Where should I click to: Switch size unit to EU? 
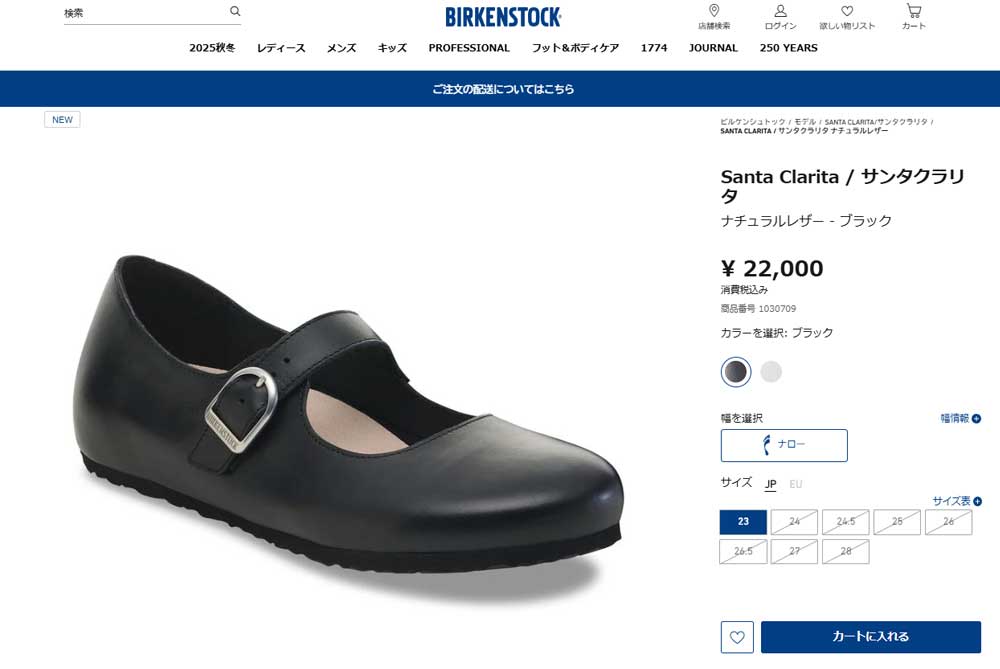click(796, 484)
